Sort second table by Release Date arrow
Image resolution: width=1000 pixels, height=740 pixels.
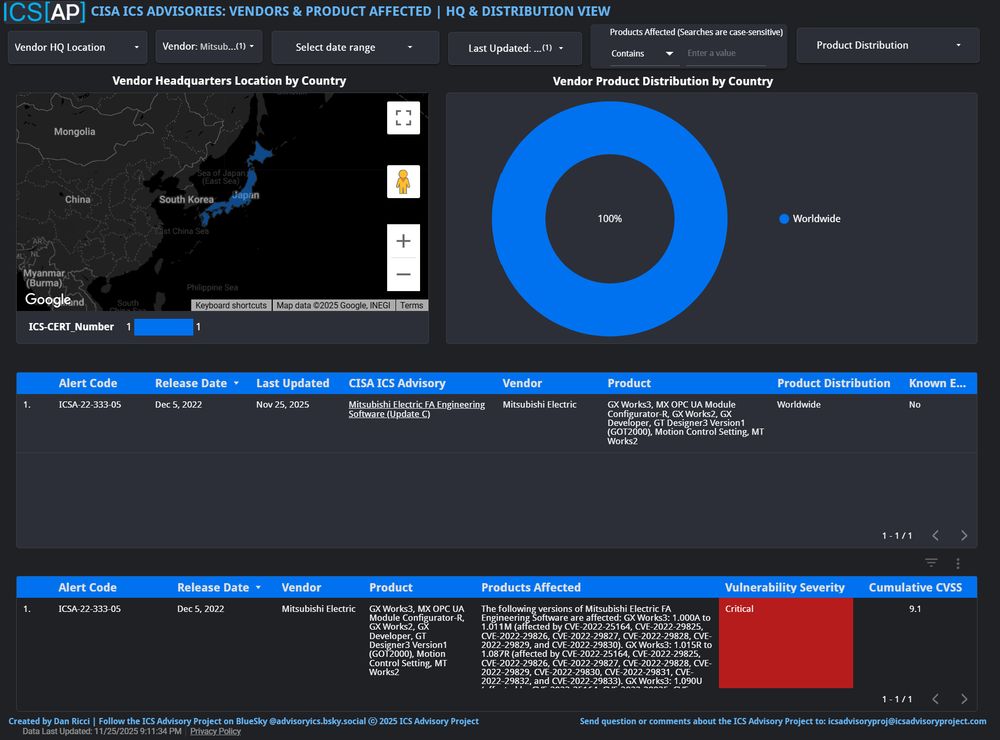pyautogui.click(x=258, y=588)
